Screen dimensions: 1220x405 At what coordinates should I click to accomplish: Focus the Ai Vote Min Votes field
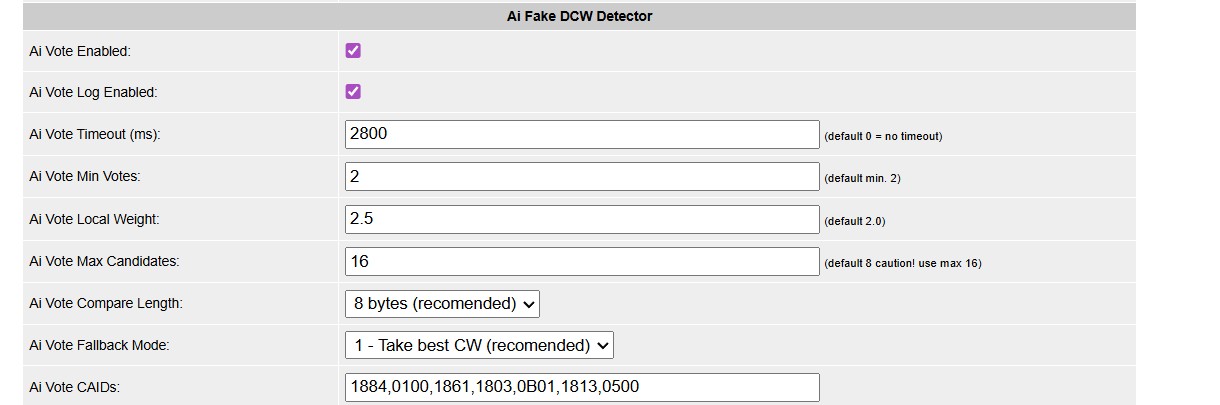click(x=581, y=177)
